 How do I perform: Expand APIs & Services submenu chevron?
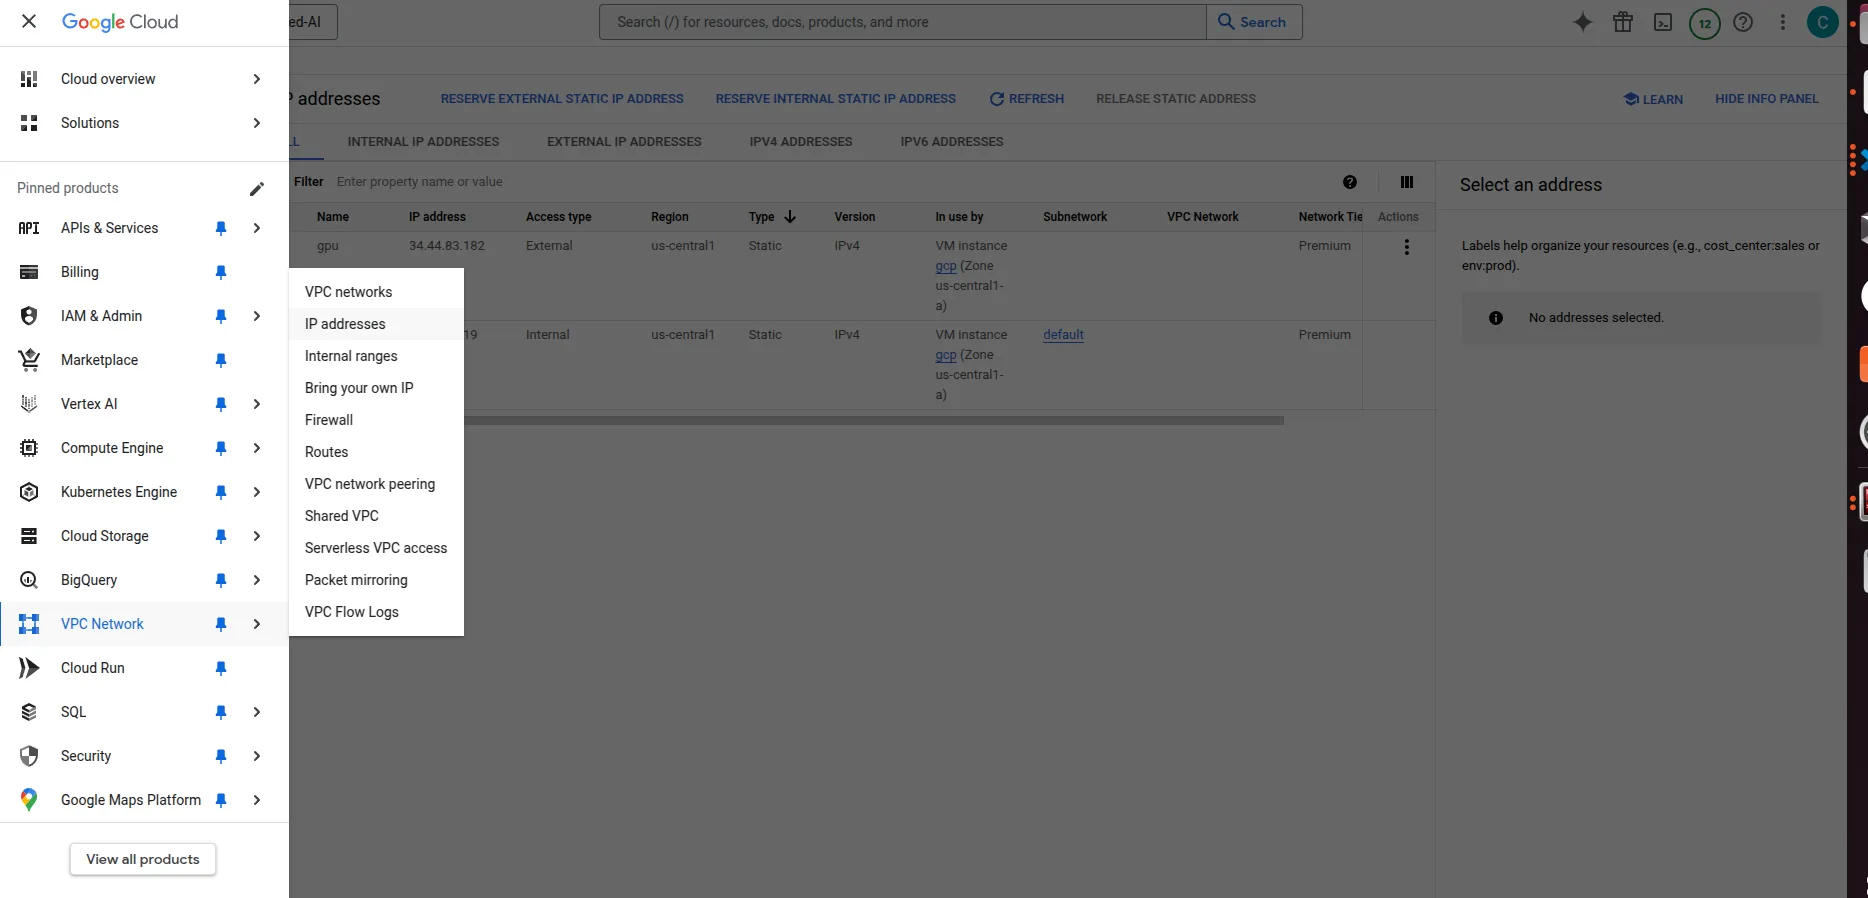click(257, 228)
